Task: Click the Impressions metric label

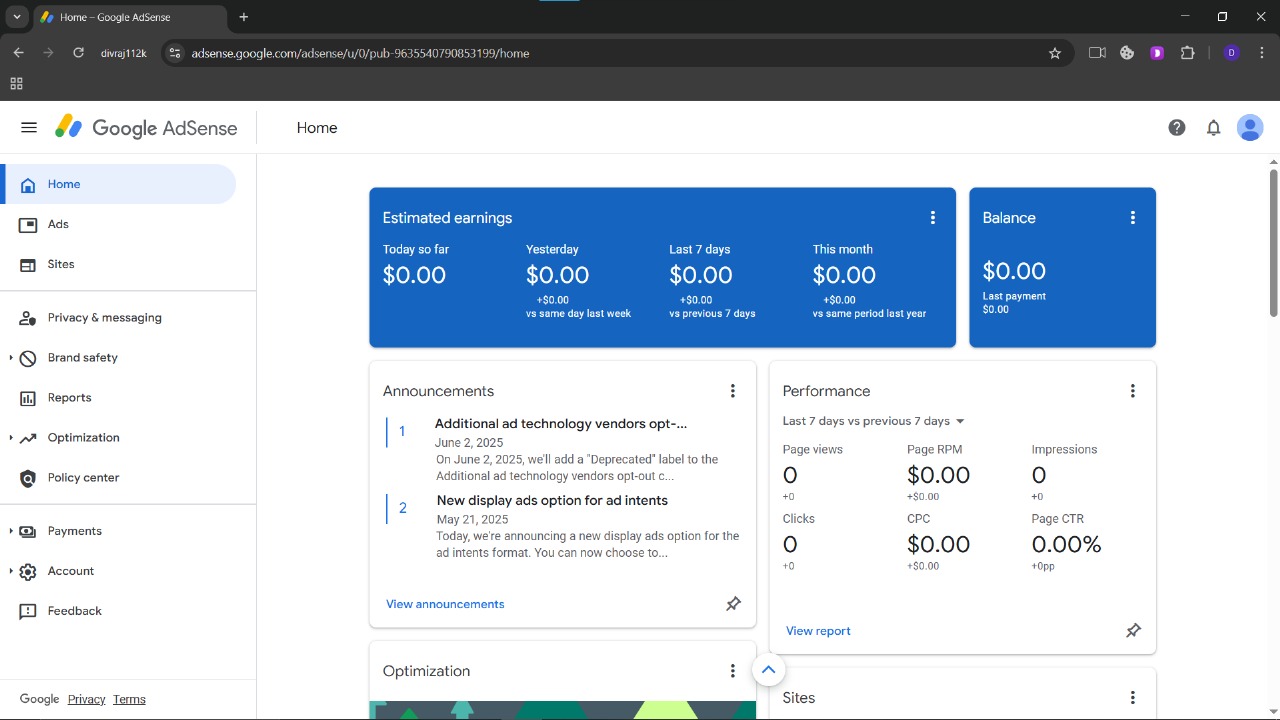Action: [x=1064, y=449]
